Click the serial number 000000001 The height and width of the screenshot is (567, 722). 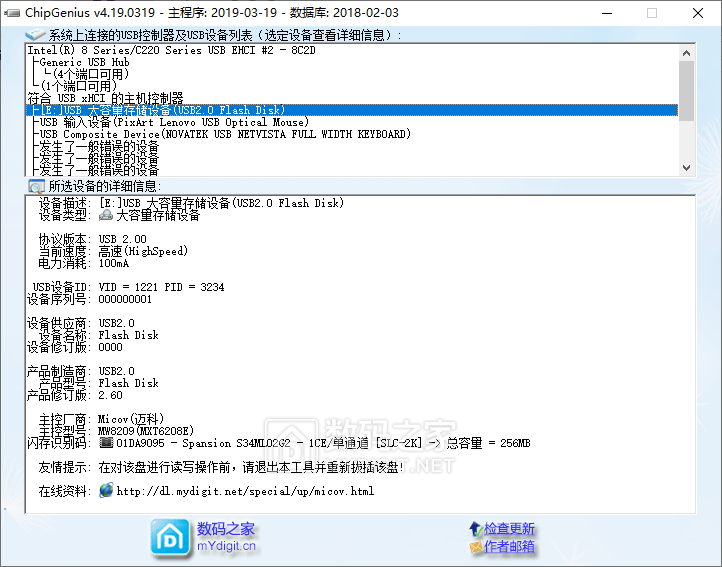(x=125, y=299)
